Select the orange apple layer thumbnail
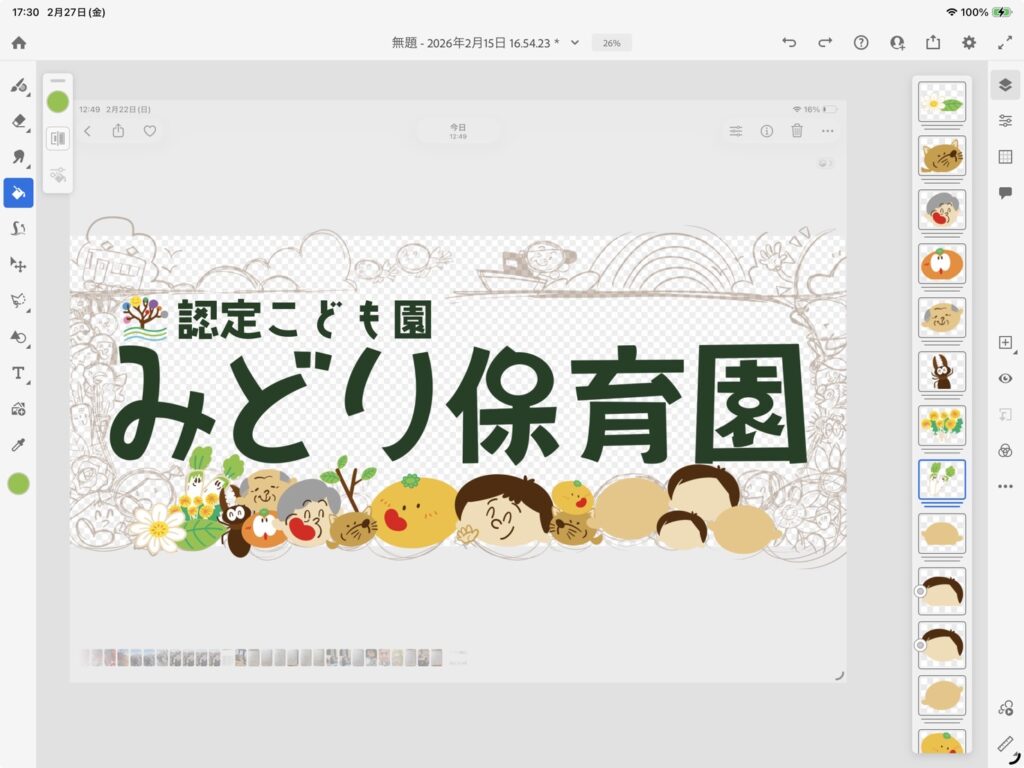1024x768 pixels. click(x=941, y=263)
